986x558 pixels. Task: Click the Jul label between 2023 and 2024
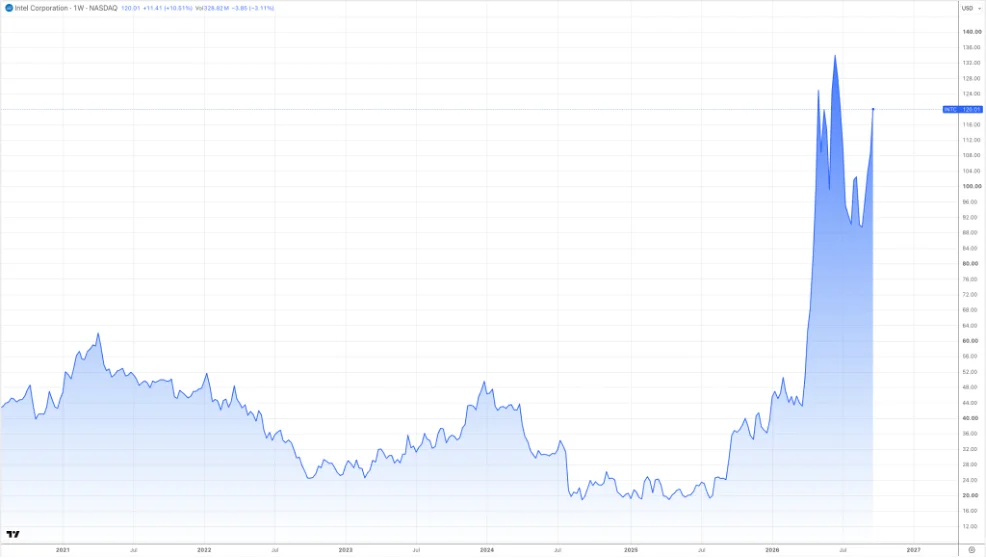416,550
